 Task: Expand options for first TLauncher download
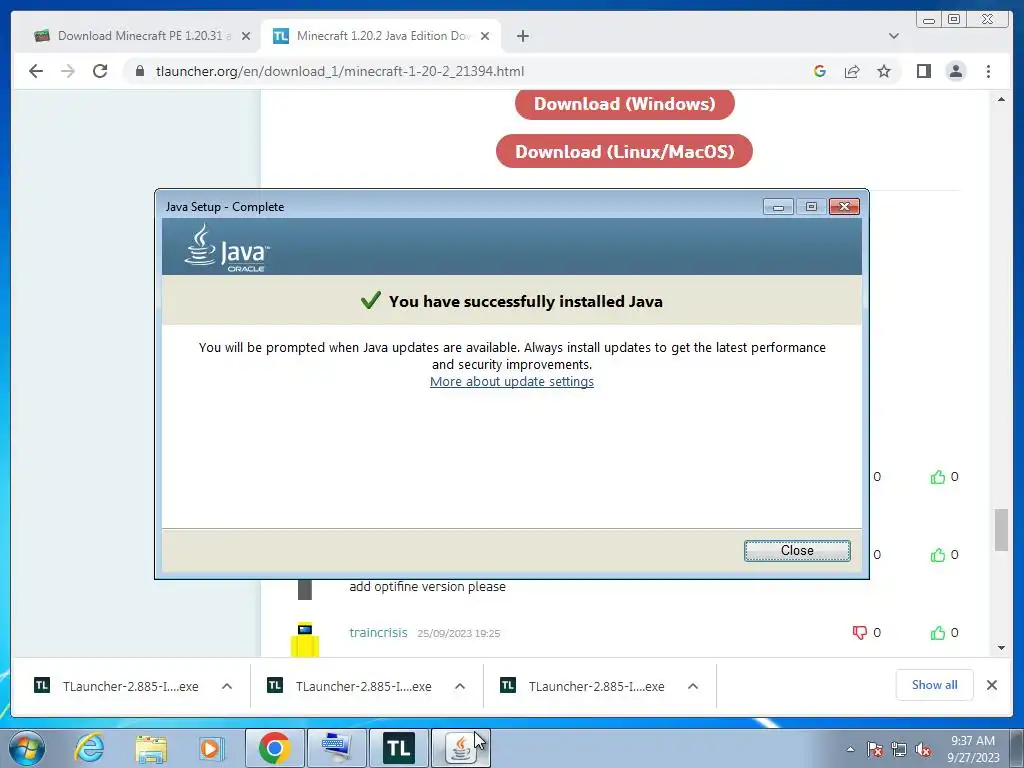pos(227,686)
